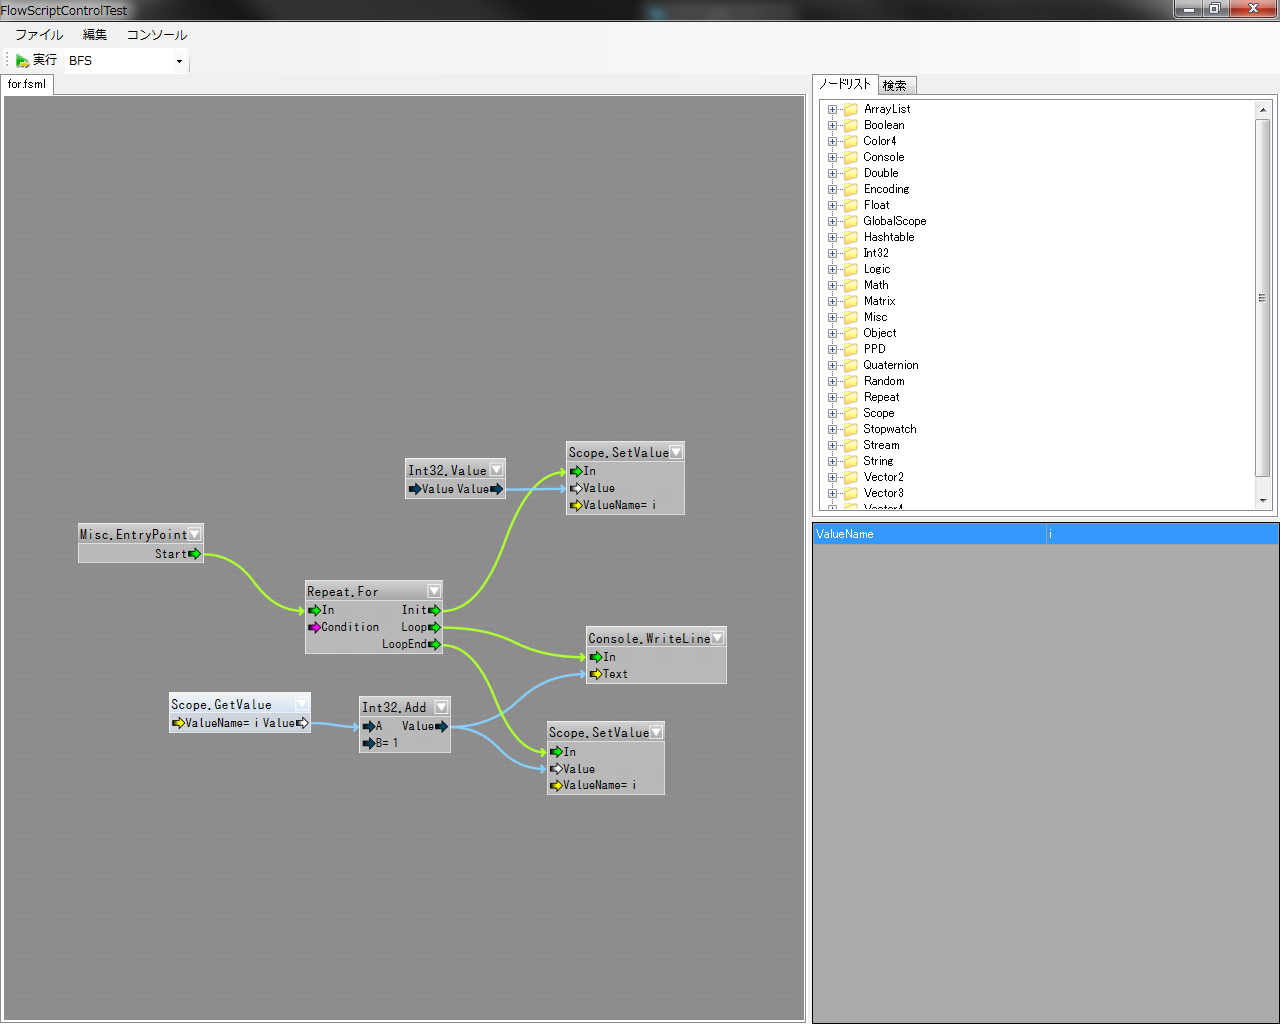Click Value output port on Scope.GetValue
The width and height of the screenshot is (1280, 1024).
(302, 723)
